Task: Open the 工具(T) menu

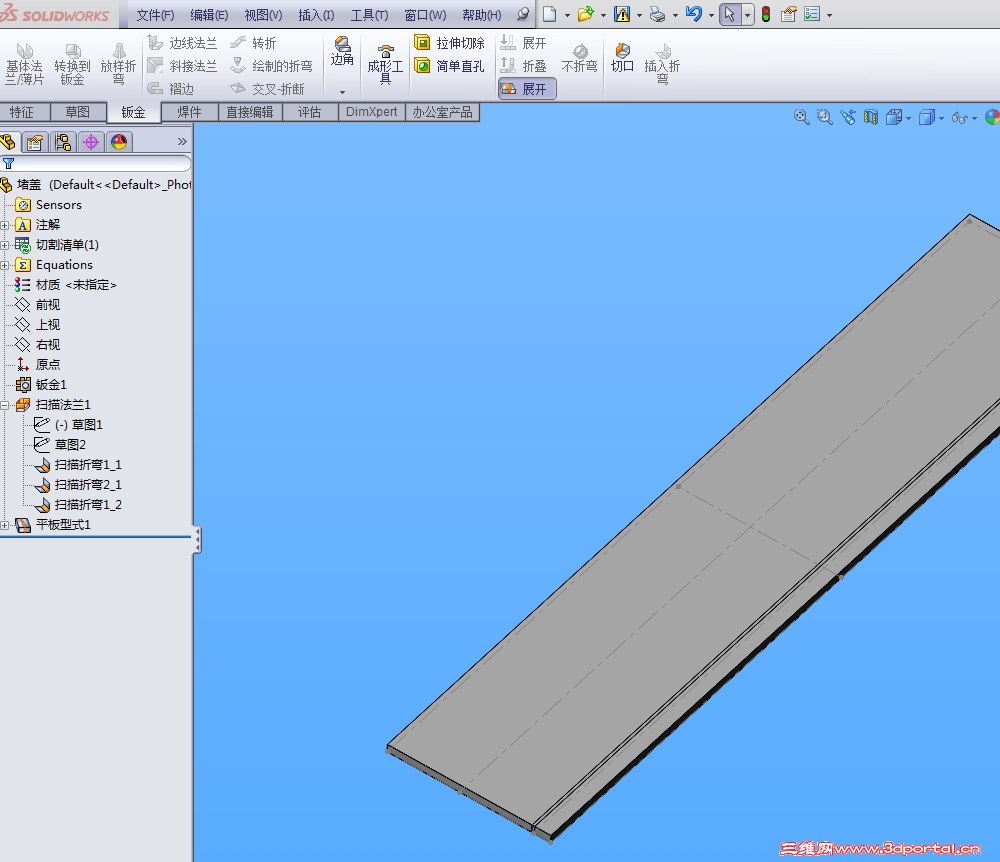Action: tap(369, 15)
